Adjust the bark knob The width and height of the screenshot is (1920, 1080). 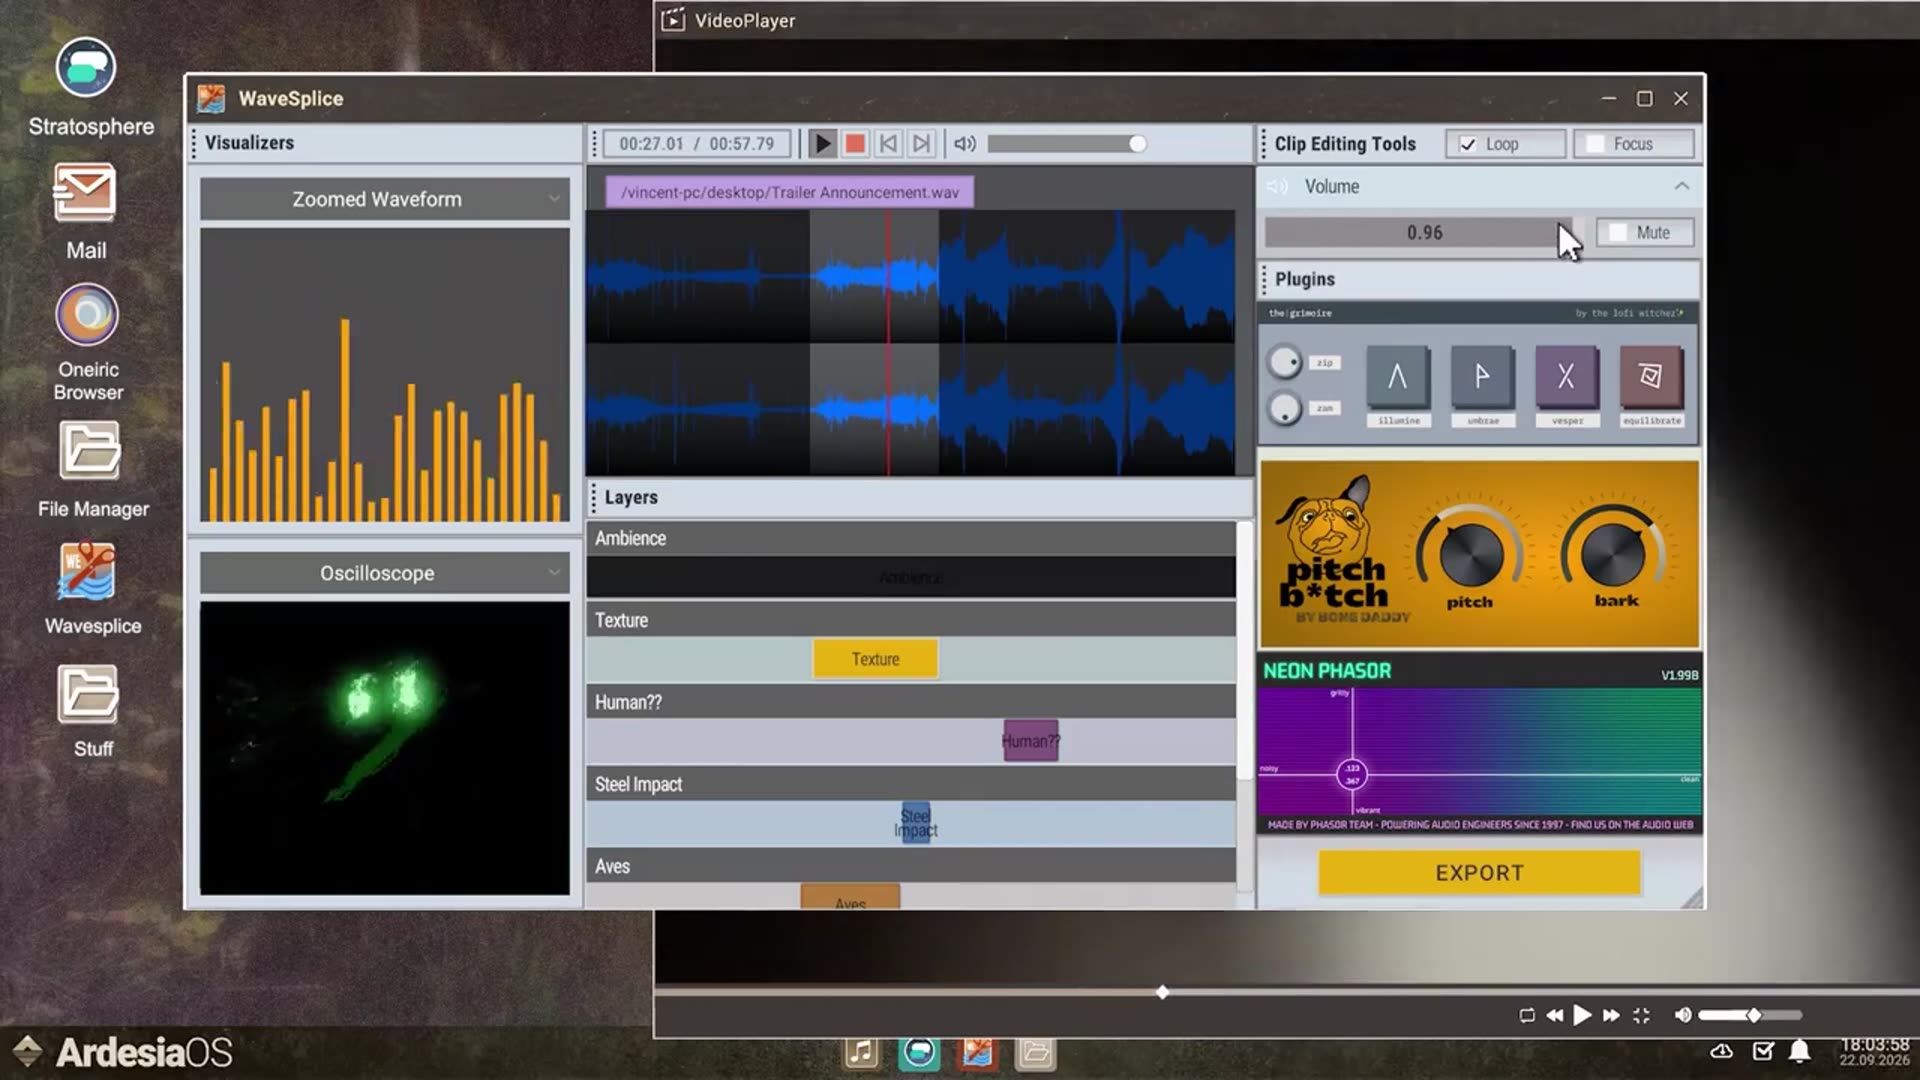click(x=1613, y=553)
